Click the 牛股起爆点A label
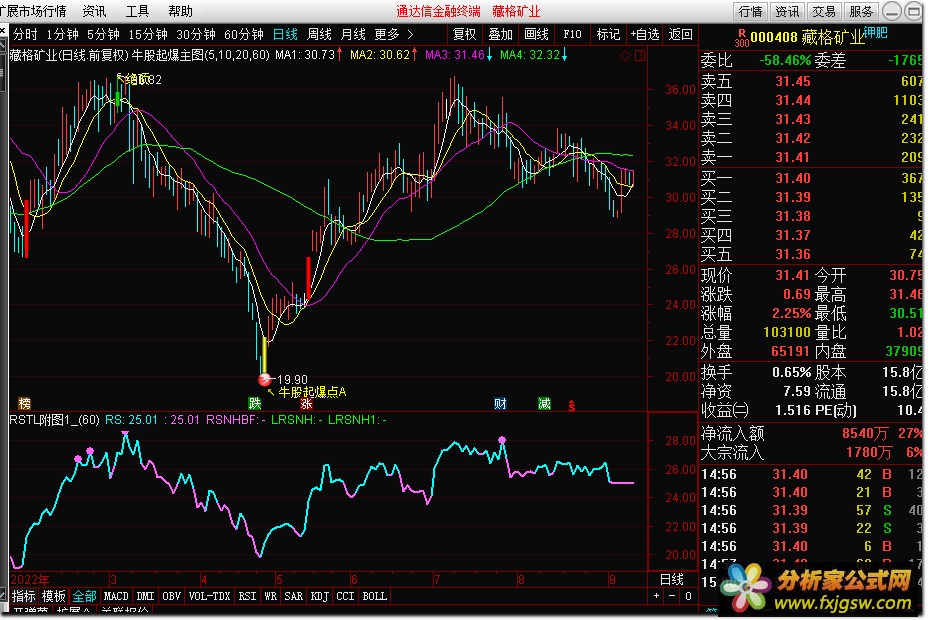This screenshot has width=928, height=620. [312, 392]
